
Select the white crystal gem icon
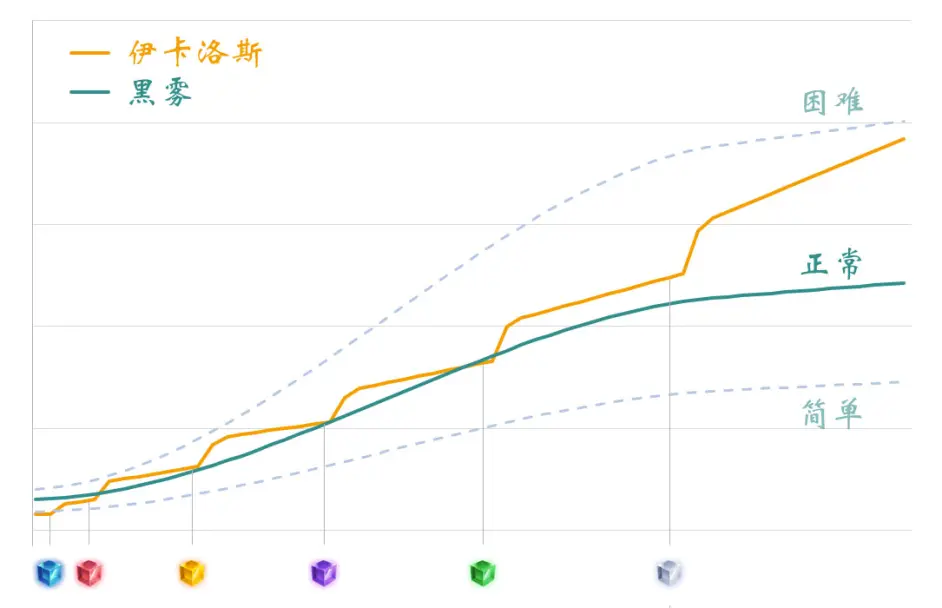669,573
